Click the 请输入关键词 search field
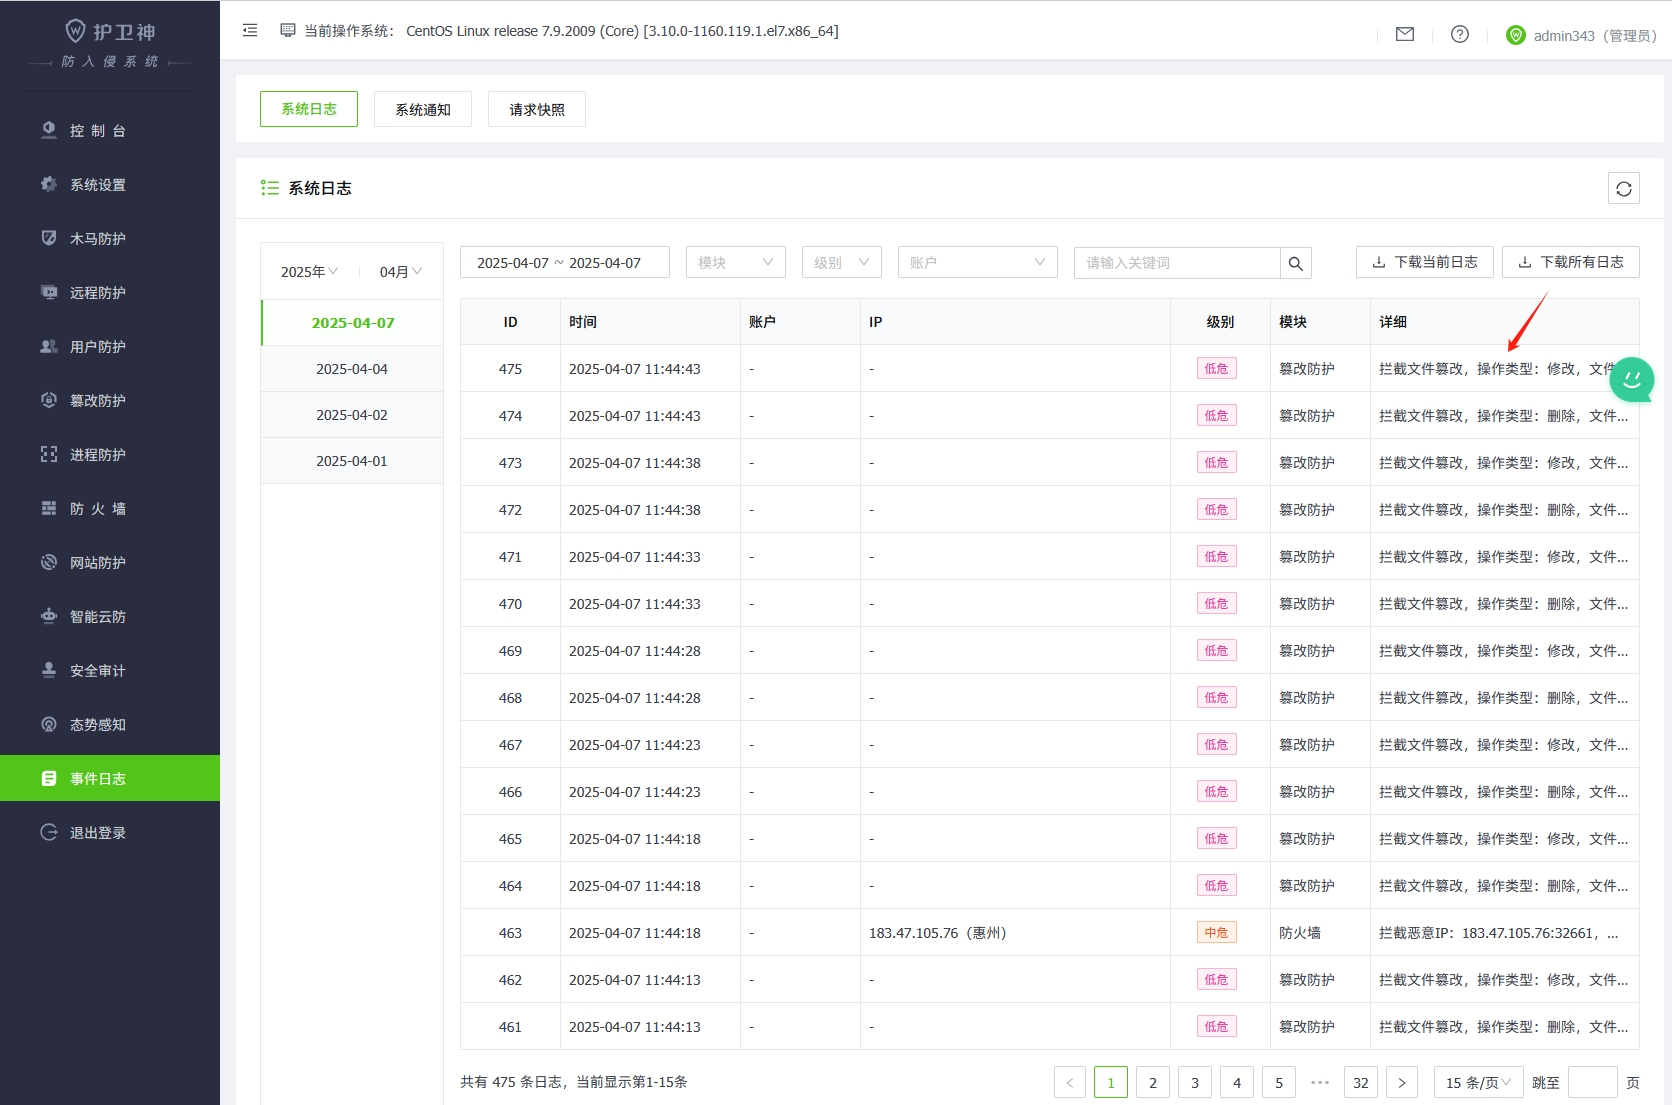The height and width of the screenshot is (1105, 1672). pyautogui.click(x=1177, y=263)
